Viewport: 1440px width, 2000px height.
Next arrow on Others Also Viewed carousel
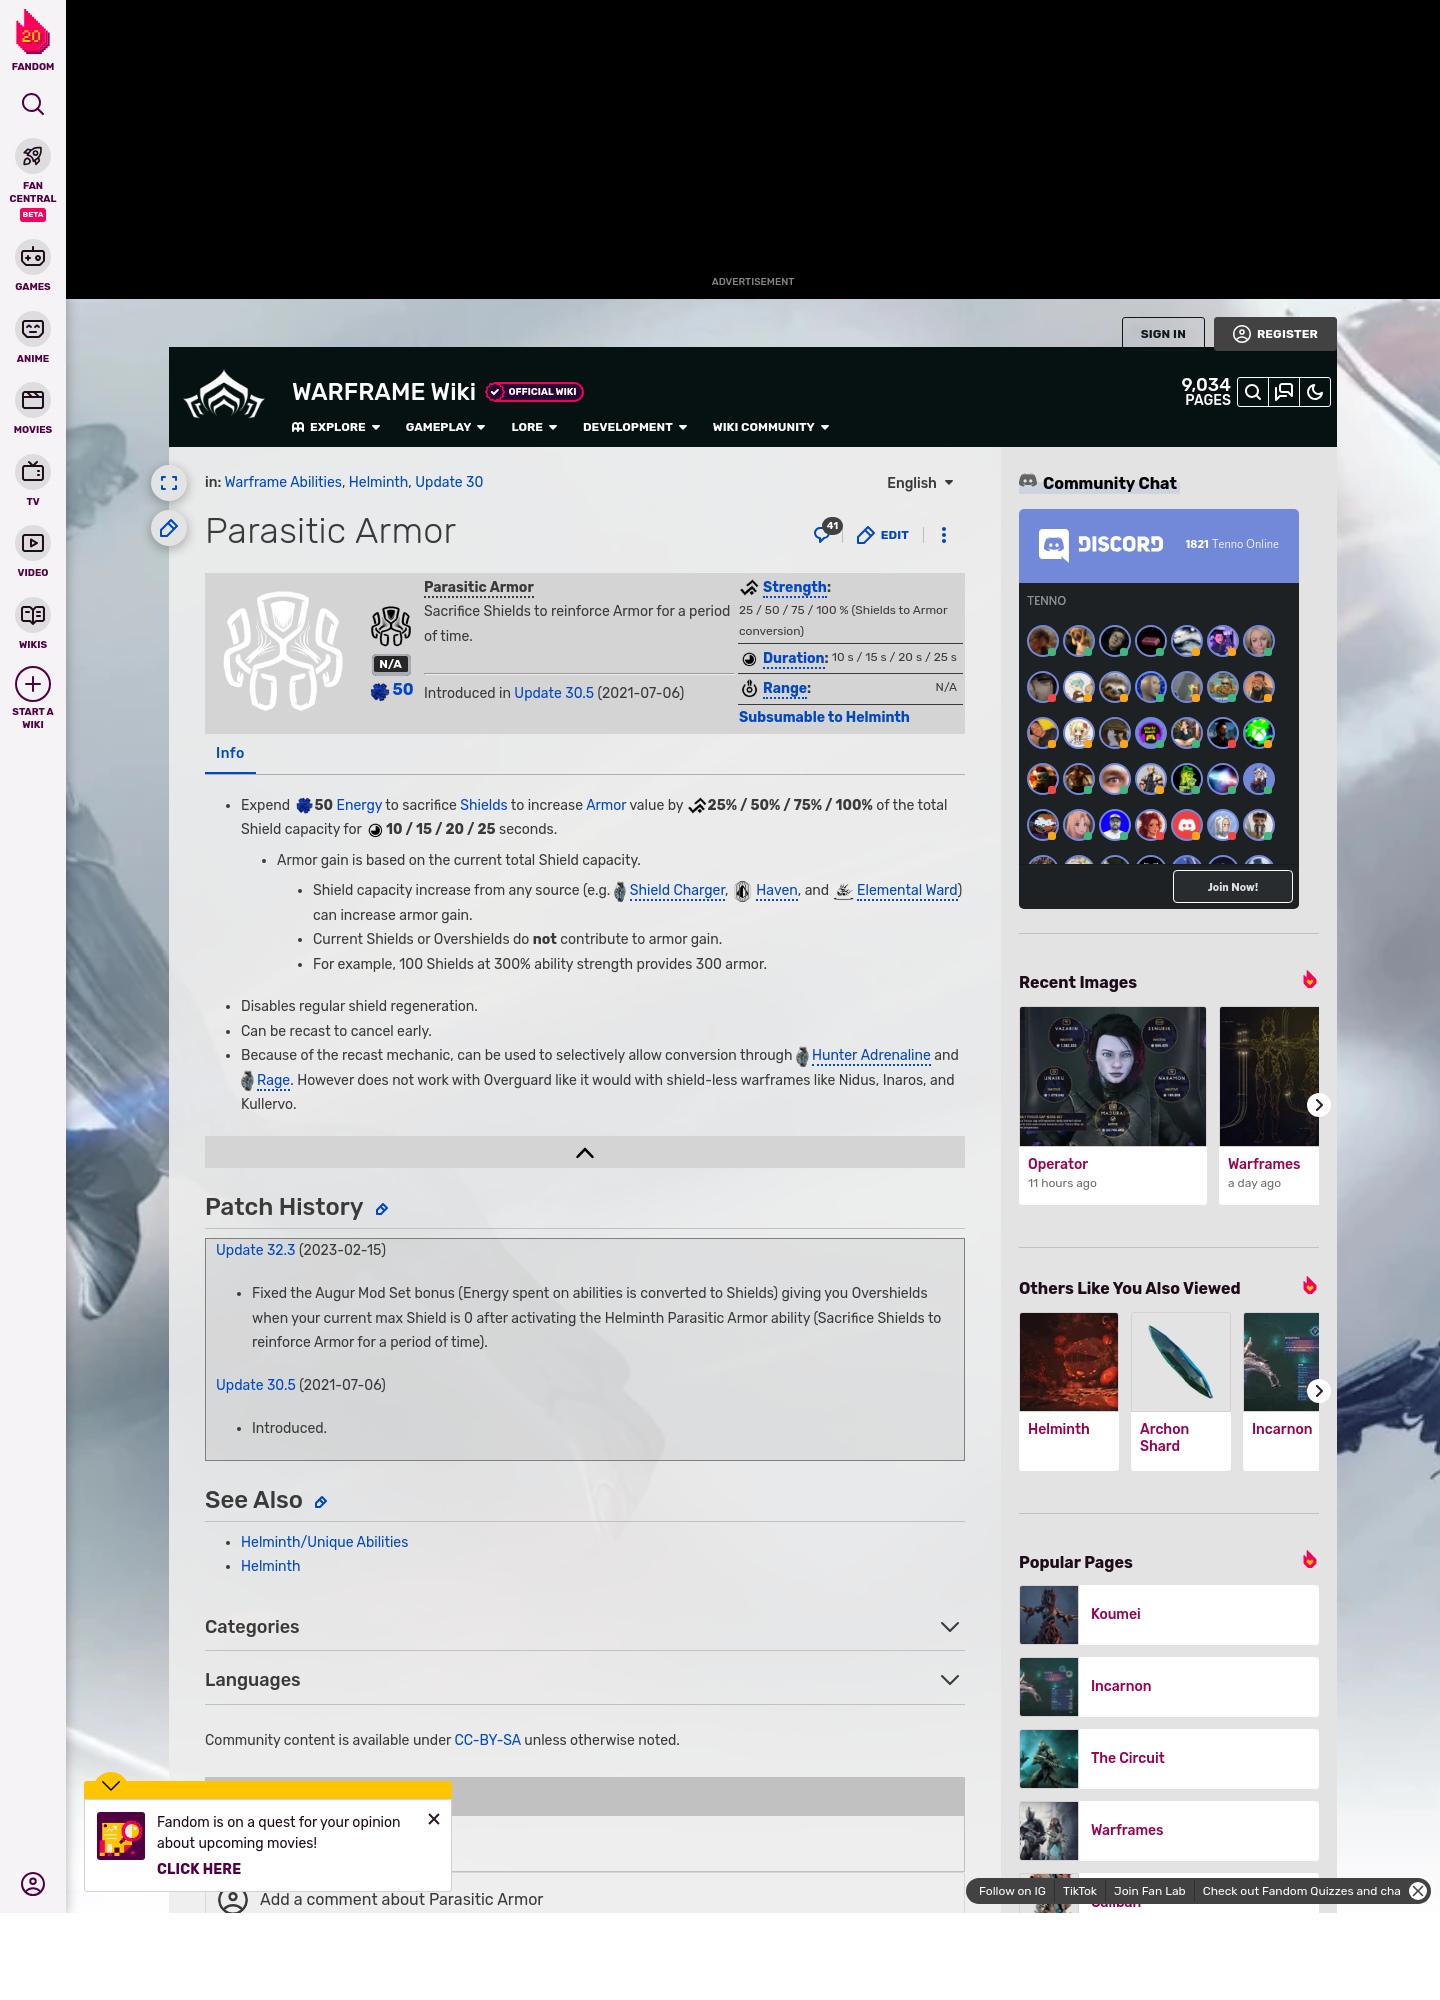tap(1319, 1391)
